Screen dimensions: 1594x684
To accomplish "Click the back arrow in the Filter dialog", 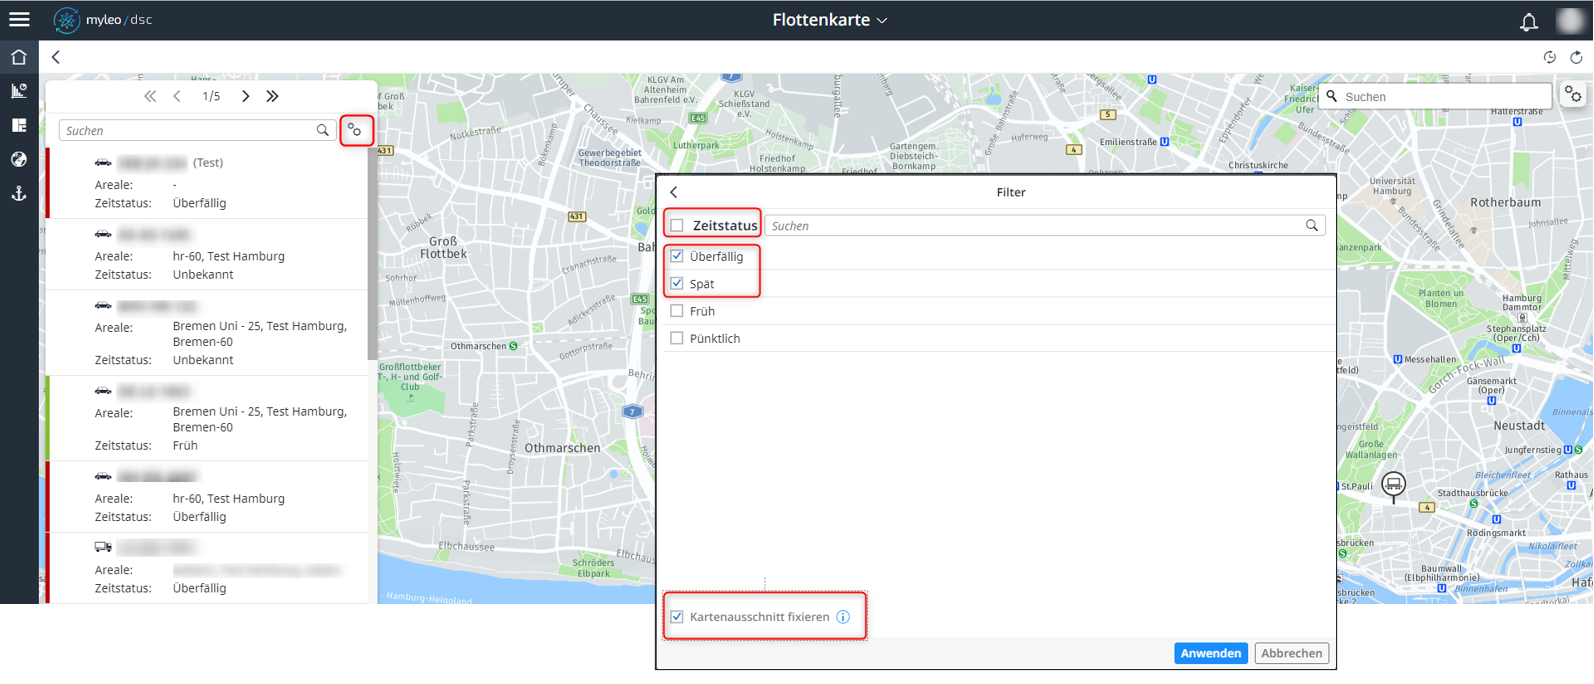I will click(x=674, y=192).
